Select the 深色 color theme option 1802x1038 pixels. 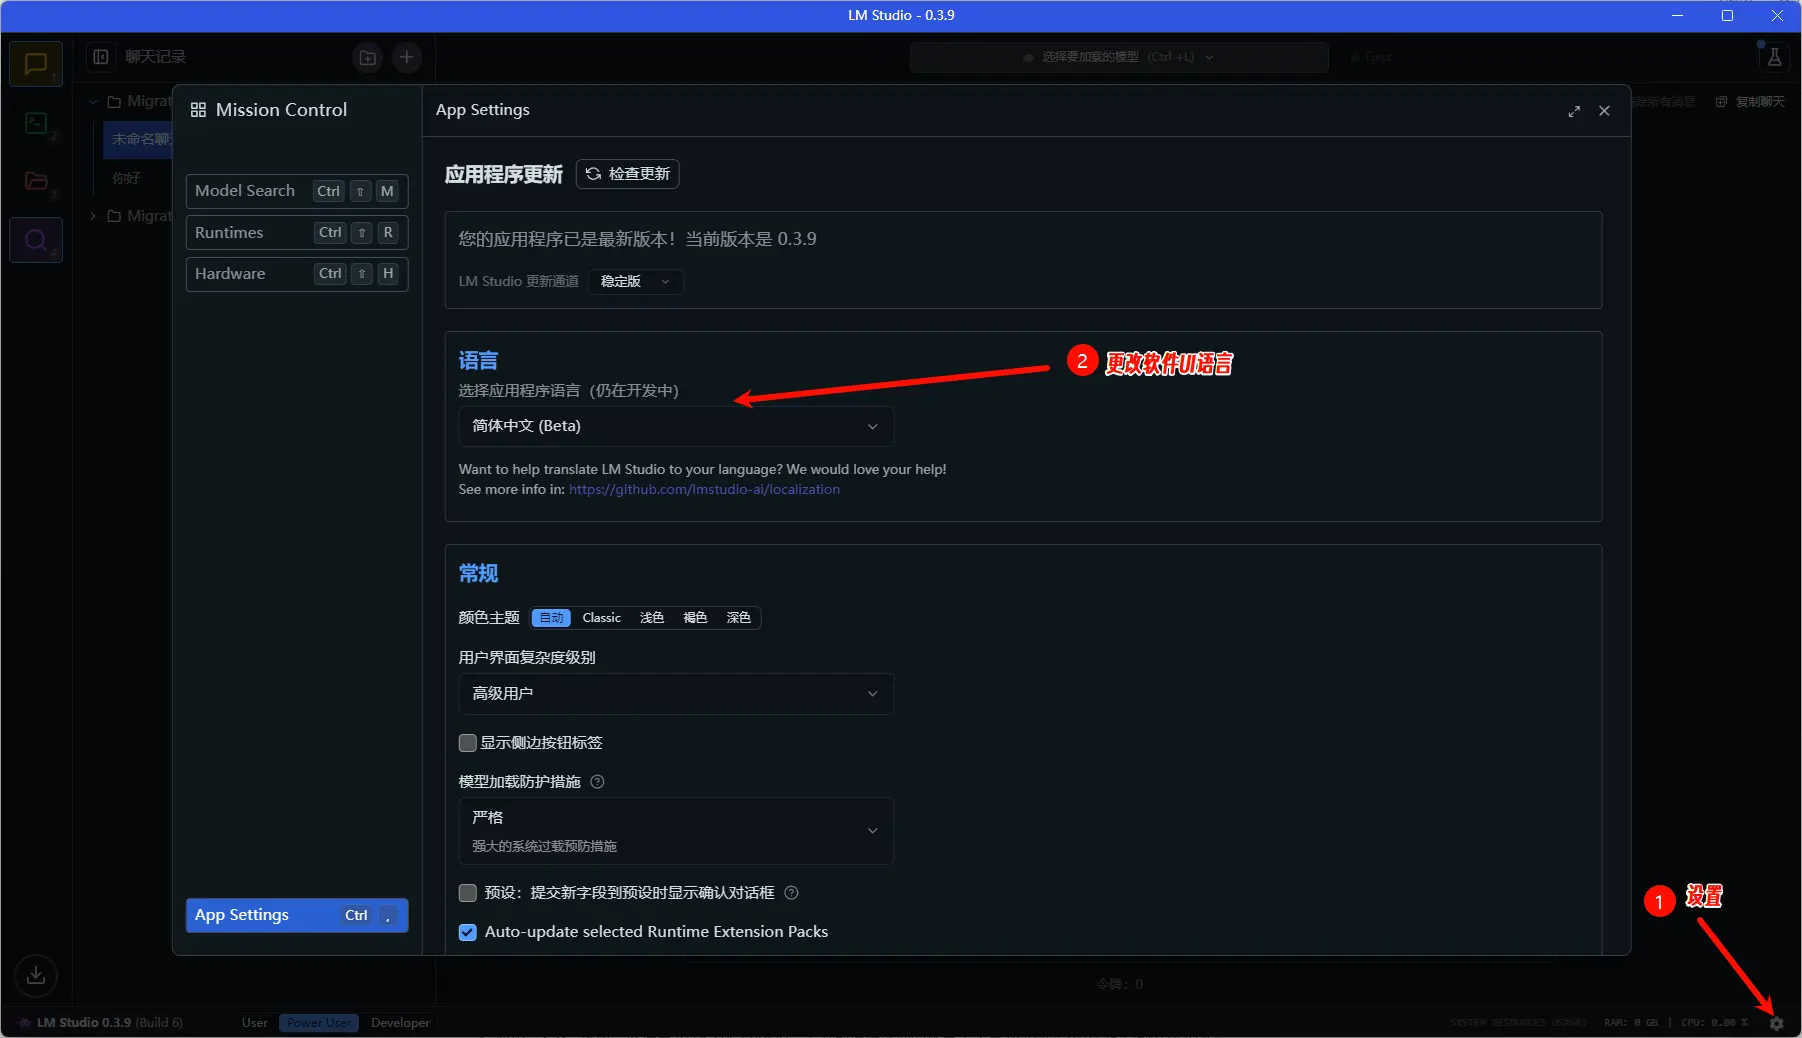click(x=738, y=618)
